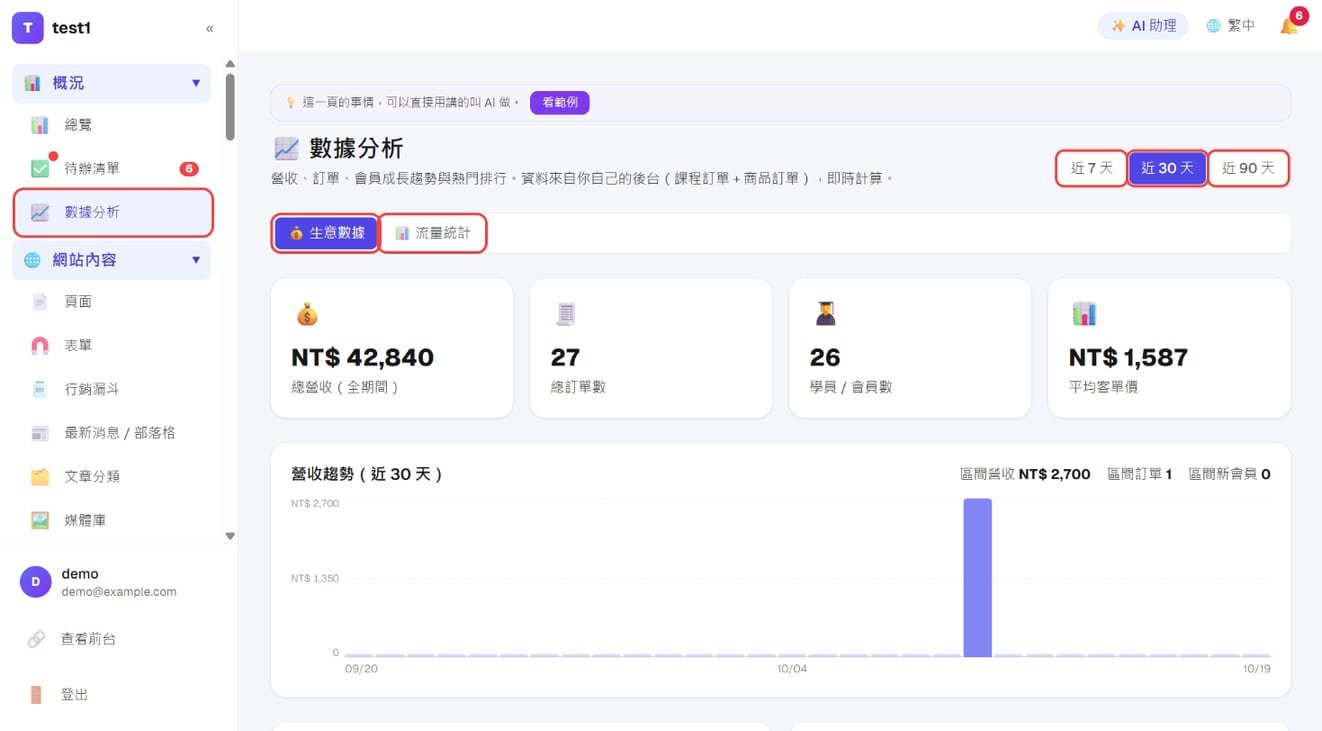Switch to the 流量統計 tab
Viewport: 1322px width, 731px height.
pos(433,233)
